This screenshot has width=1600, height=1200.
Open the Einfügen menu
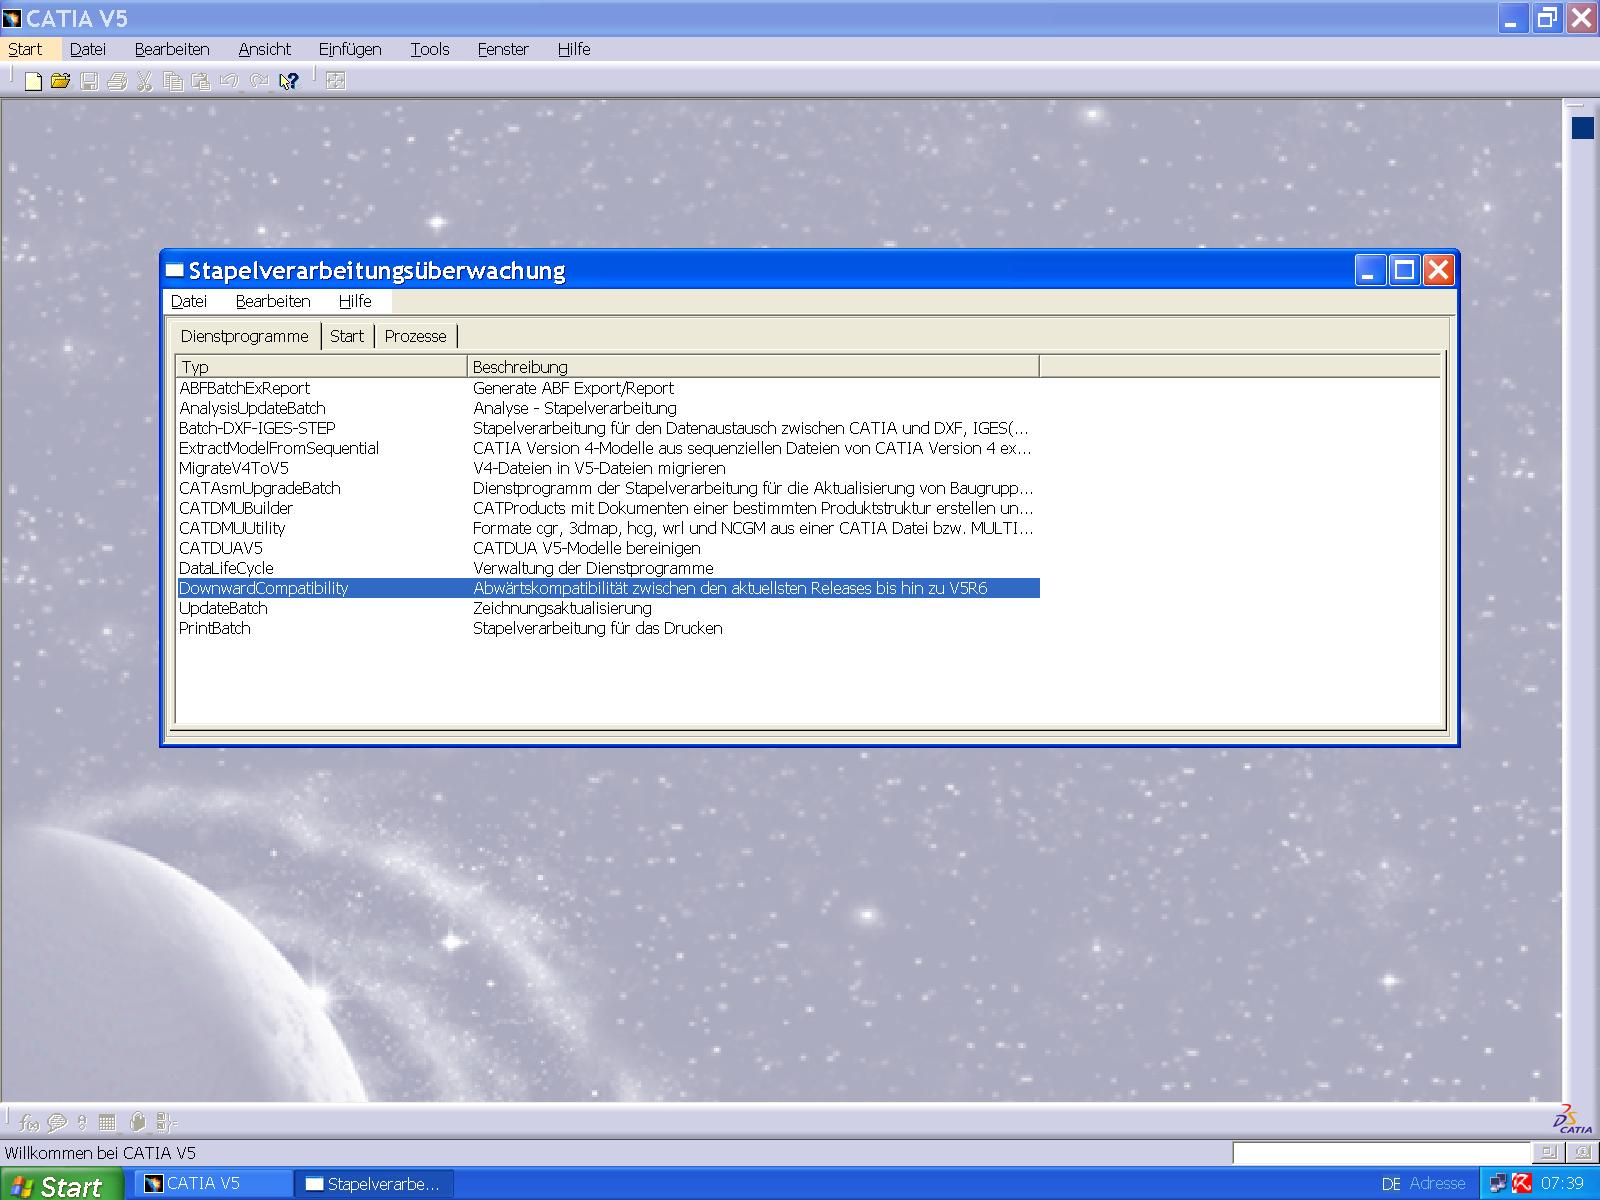[350, 49]
